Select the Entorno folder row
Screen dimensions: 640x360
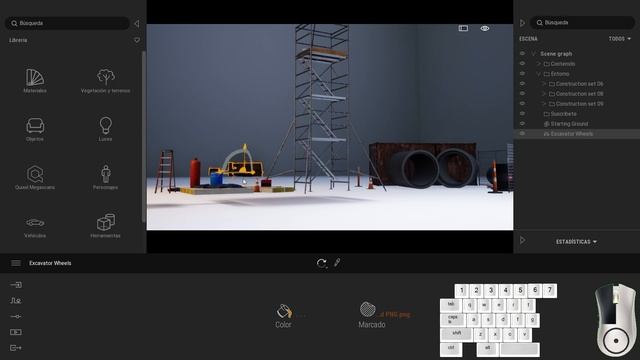577,74
